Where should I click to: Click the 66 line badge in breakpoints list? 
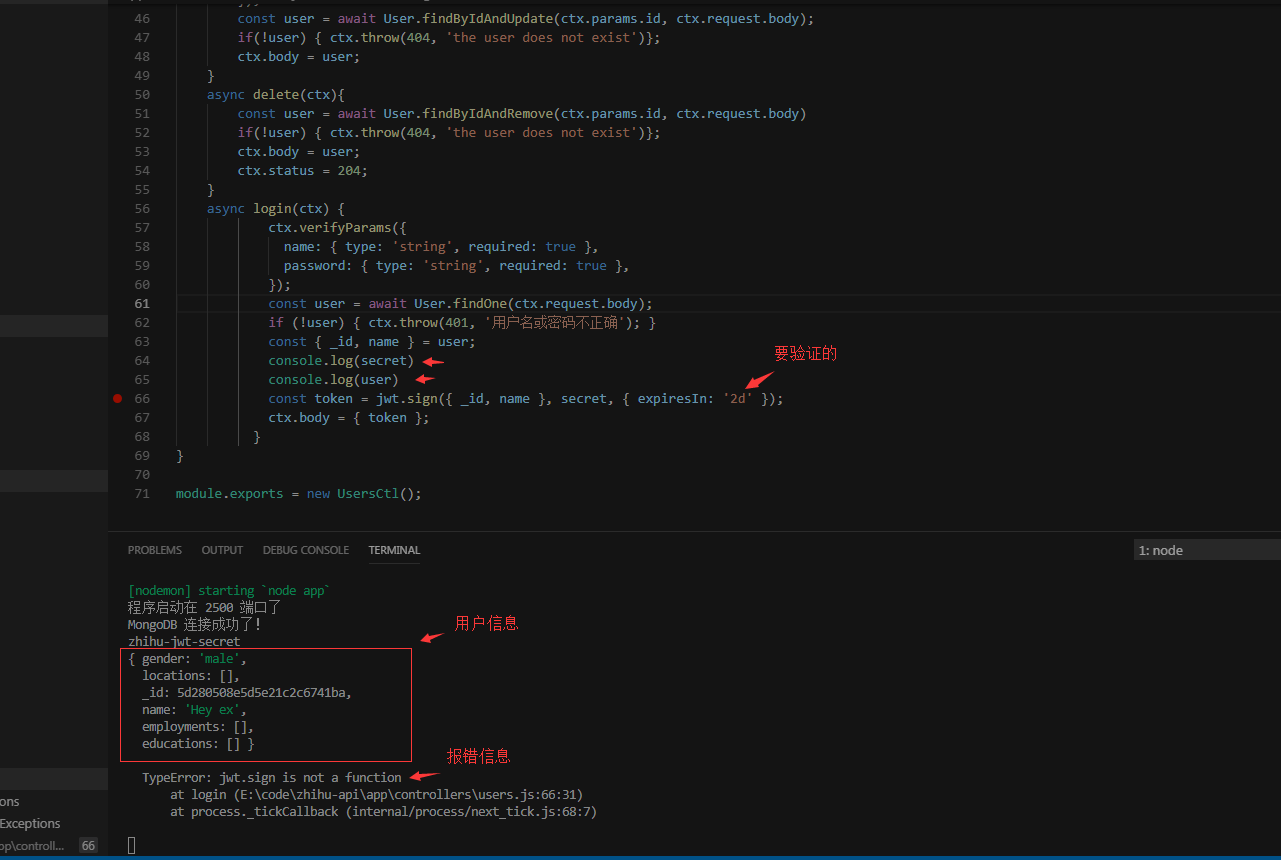tap(88, 846)
